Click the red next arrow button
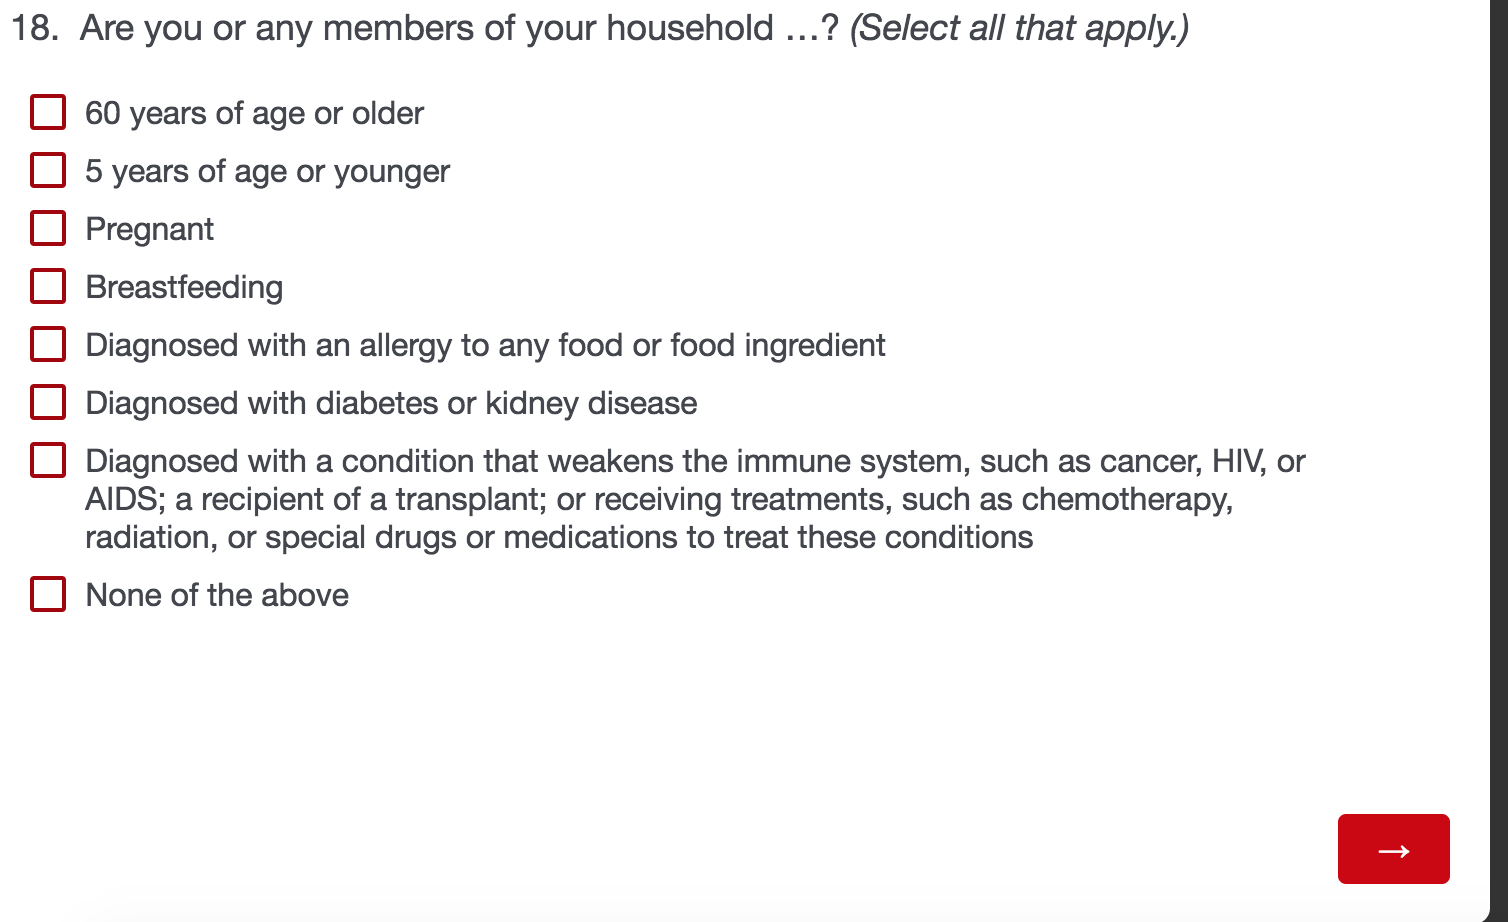Image resolution: width=1508 pixels, height=922 pixels. click(1393, 849)
